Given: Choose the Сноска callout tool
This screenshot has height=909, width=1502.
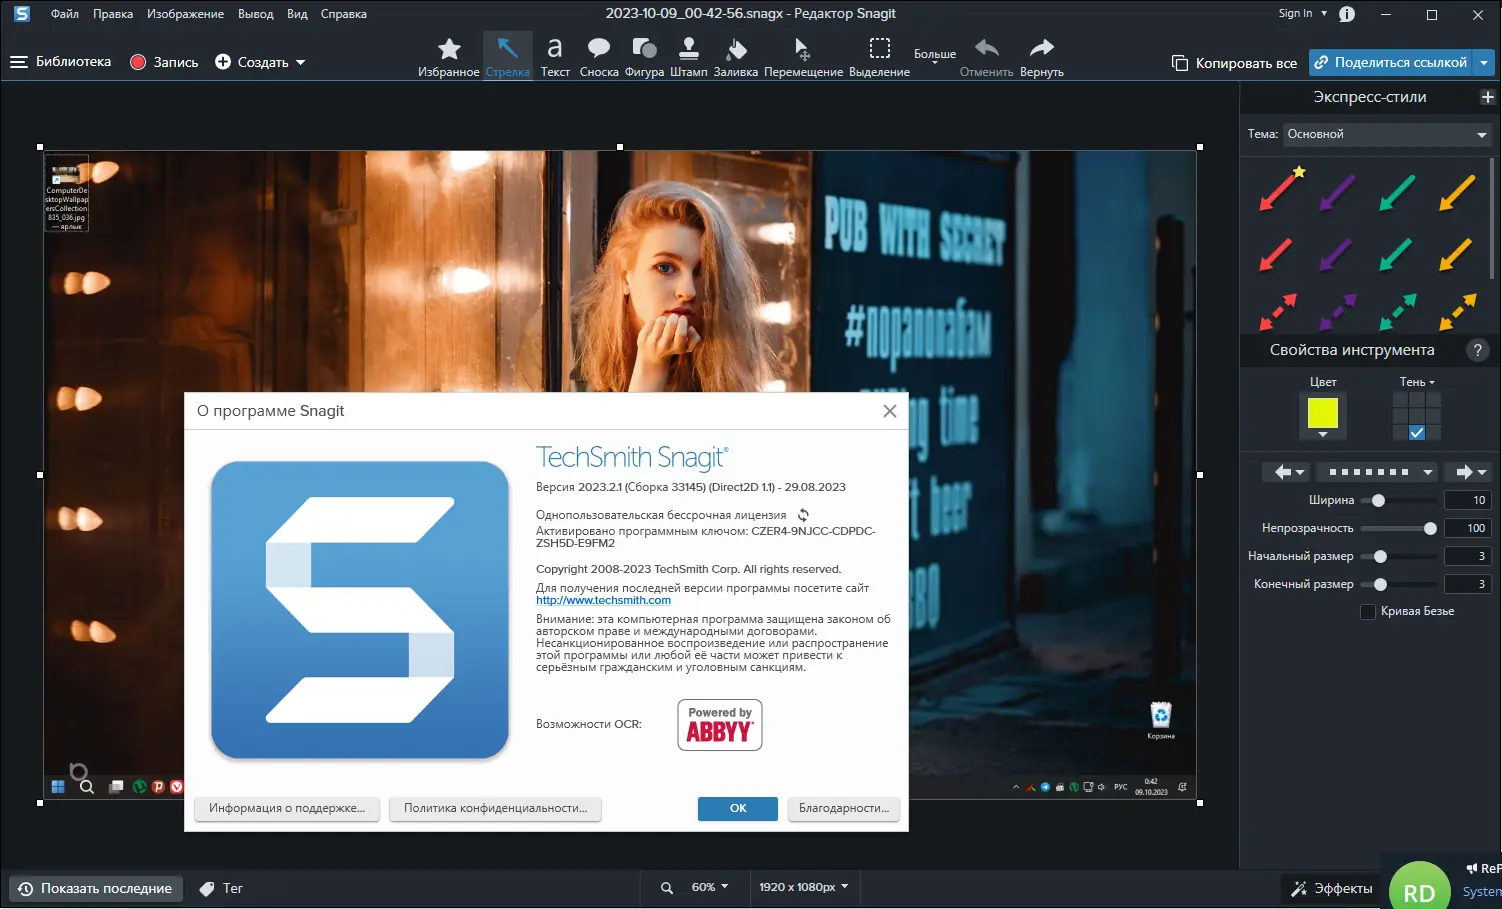Looking at the screenshot, I should click(x=599, y=56).
